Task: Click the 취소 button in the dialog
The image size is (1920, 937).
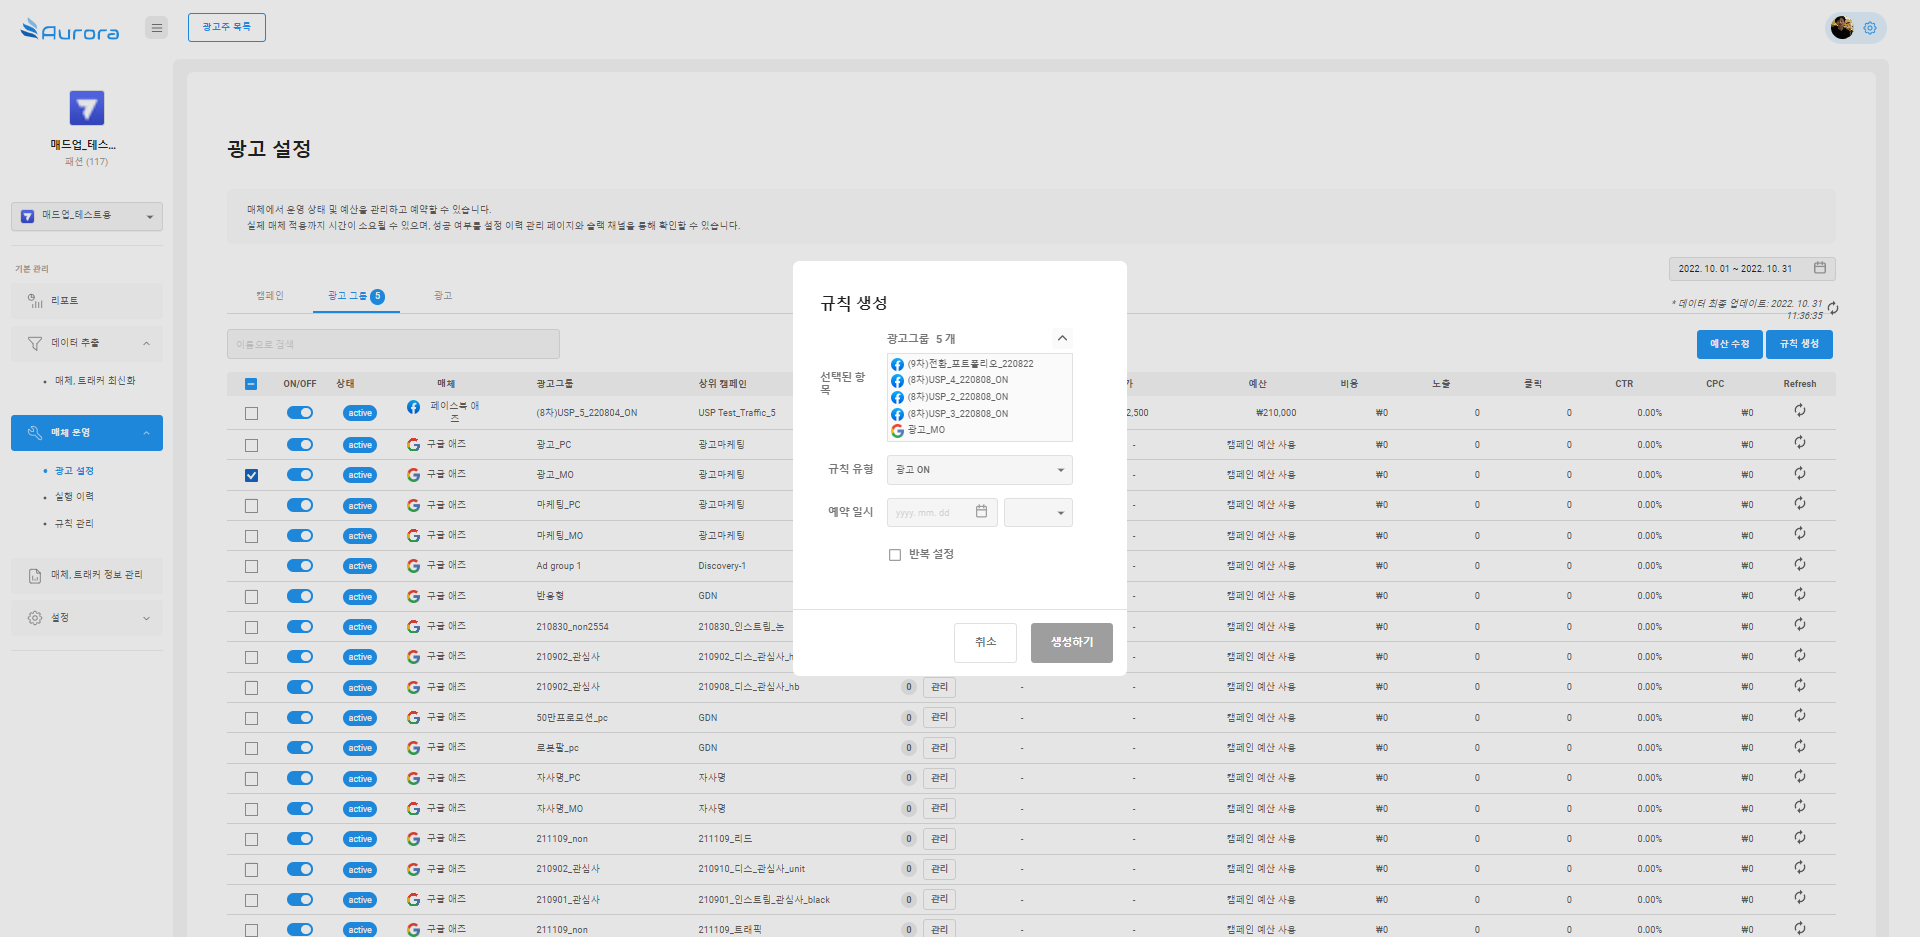Action: [x=985, y=642]
